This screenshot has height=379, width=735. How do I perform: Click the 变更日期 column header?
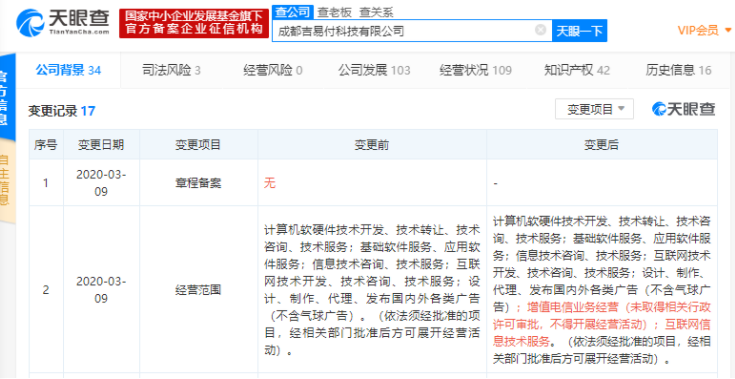[101, 145]
